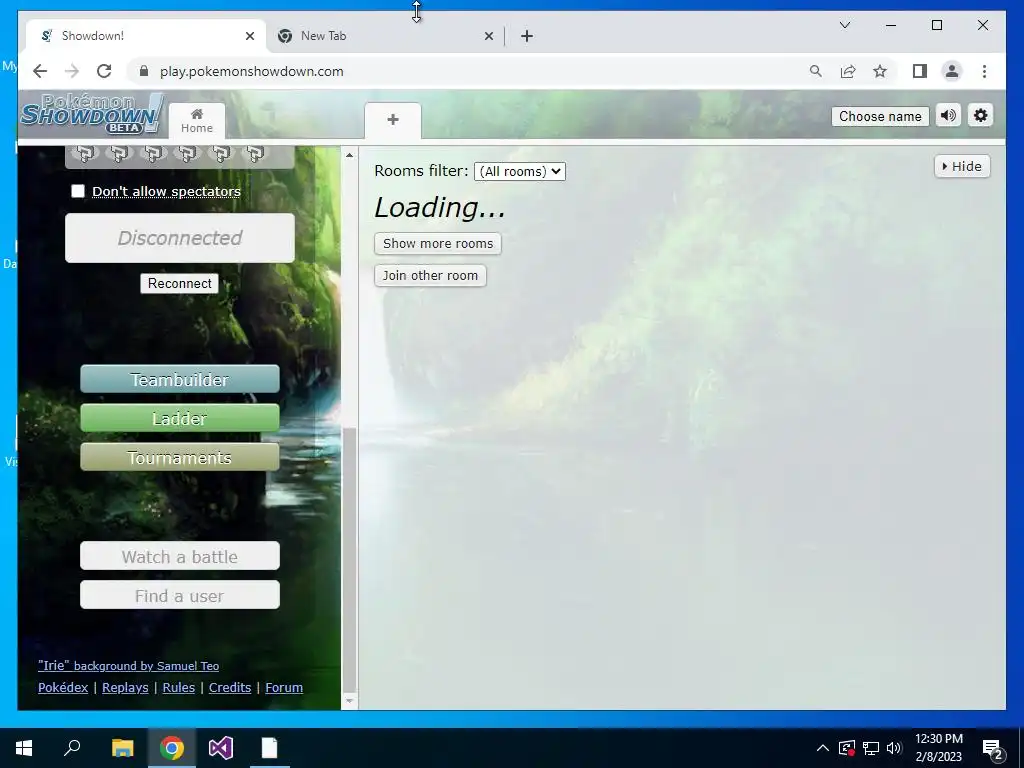1024x768 pixels.
Task: Open the Teambuilder
Action: point(180,379)
